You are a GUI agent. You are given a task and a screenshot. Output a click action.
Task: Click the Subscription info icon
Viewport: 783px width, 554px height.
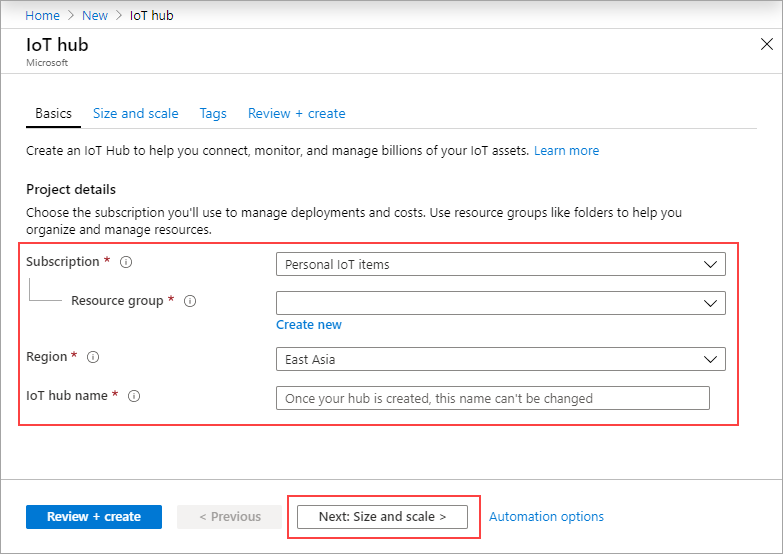coord(126,262)
